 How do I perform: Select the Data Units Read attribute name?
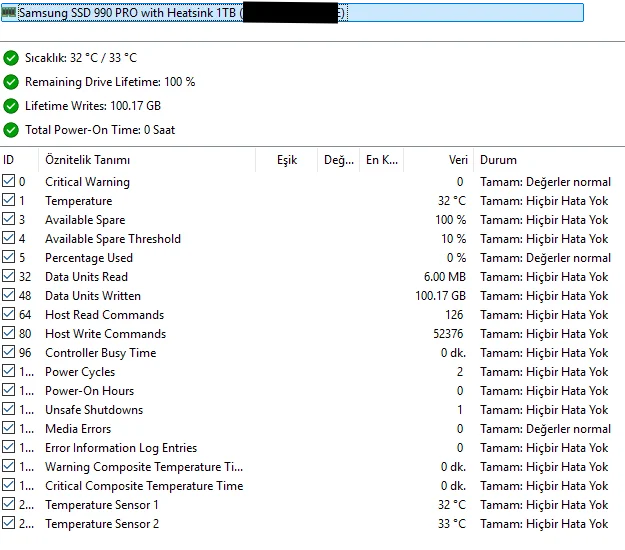(86, 277)
